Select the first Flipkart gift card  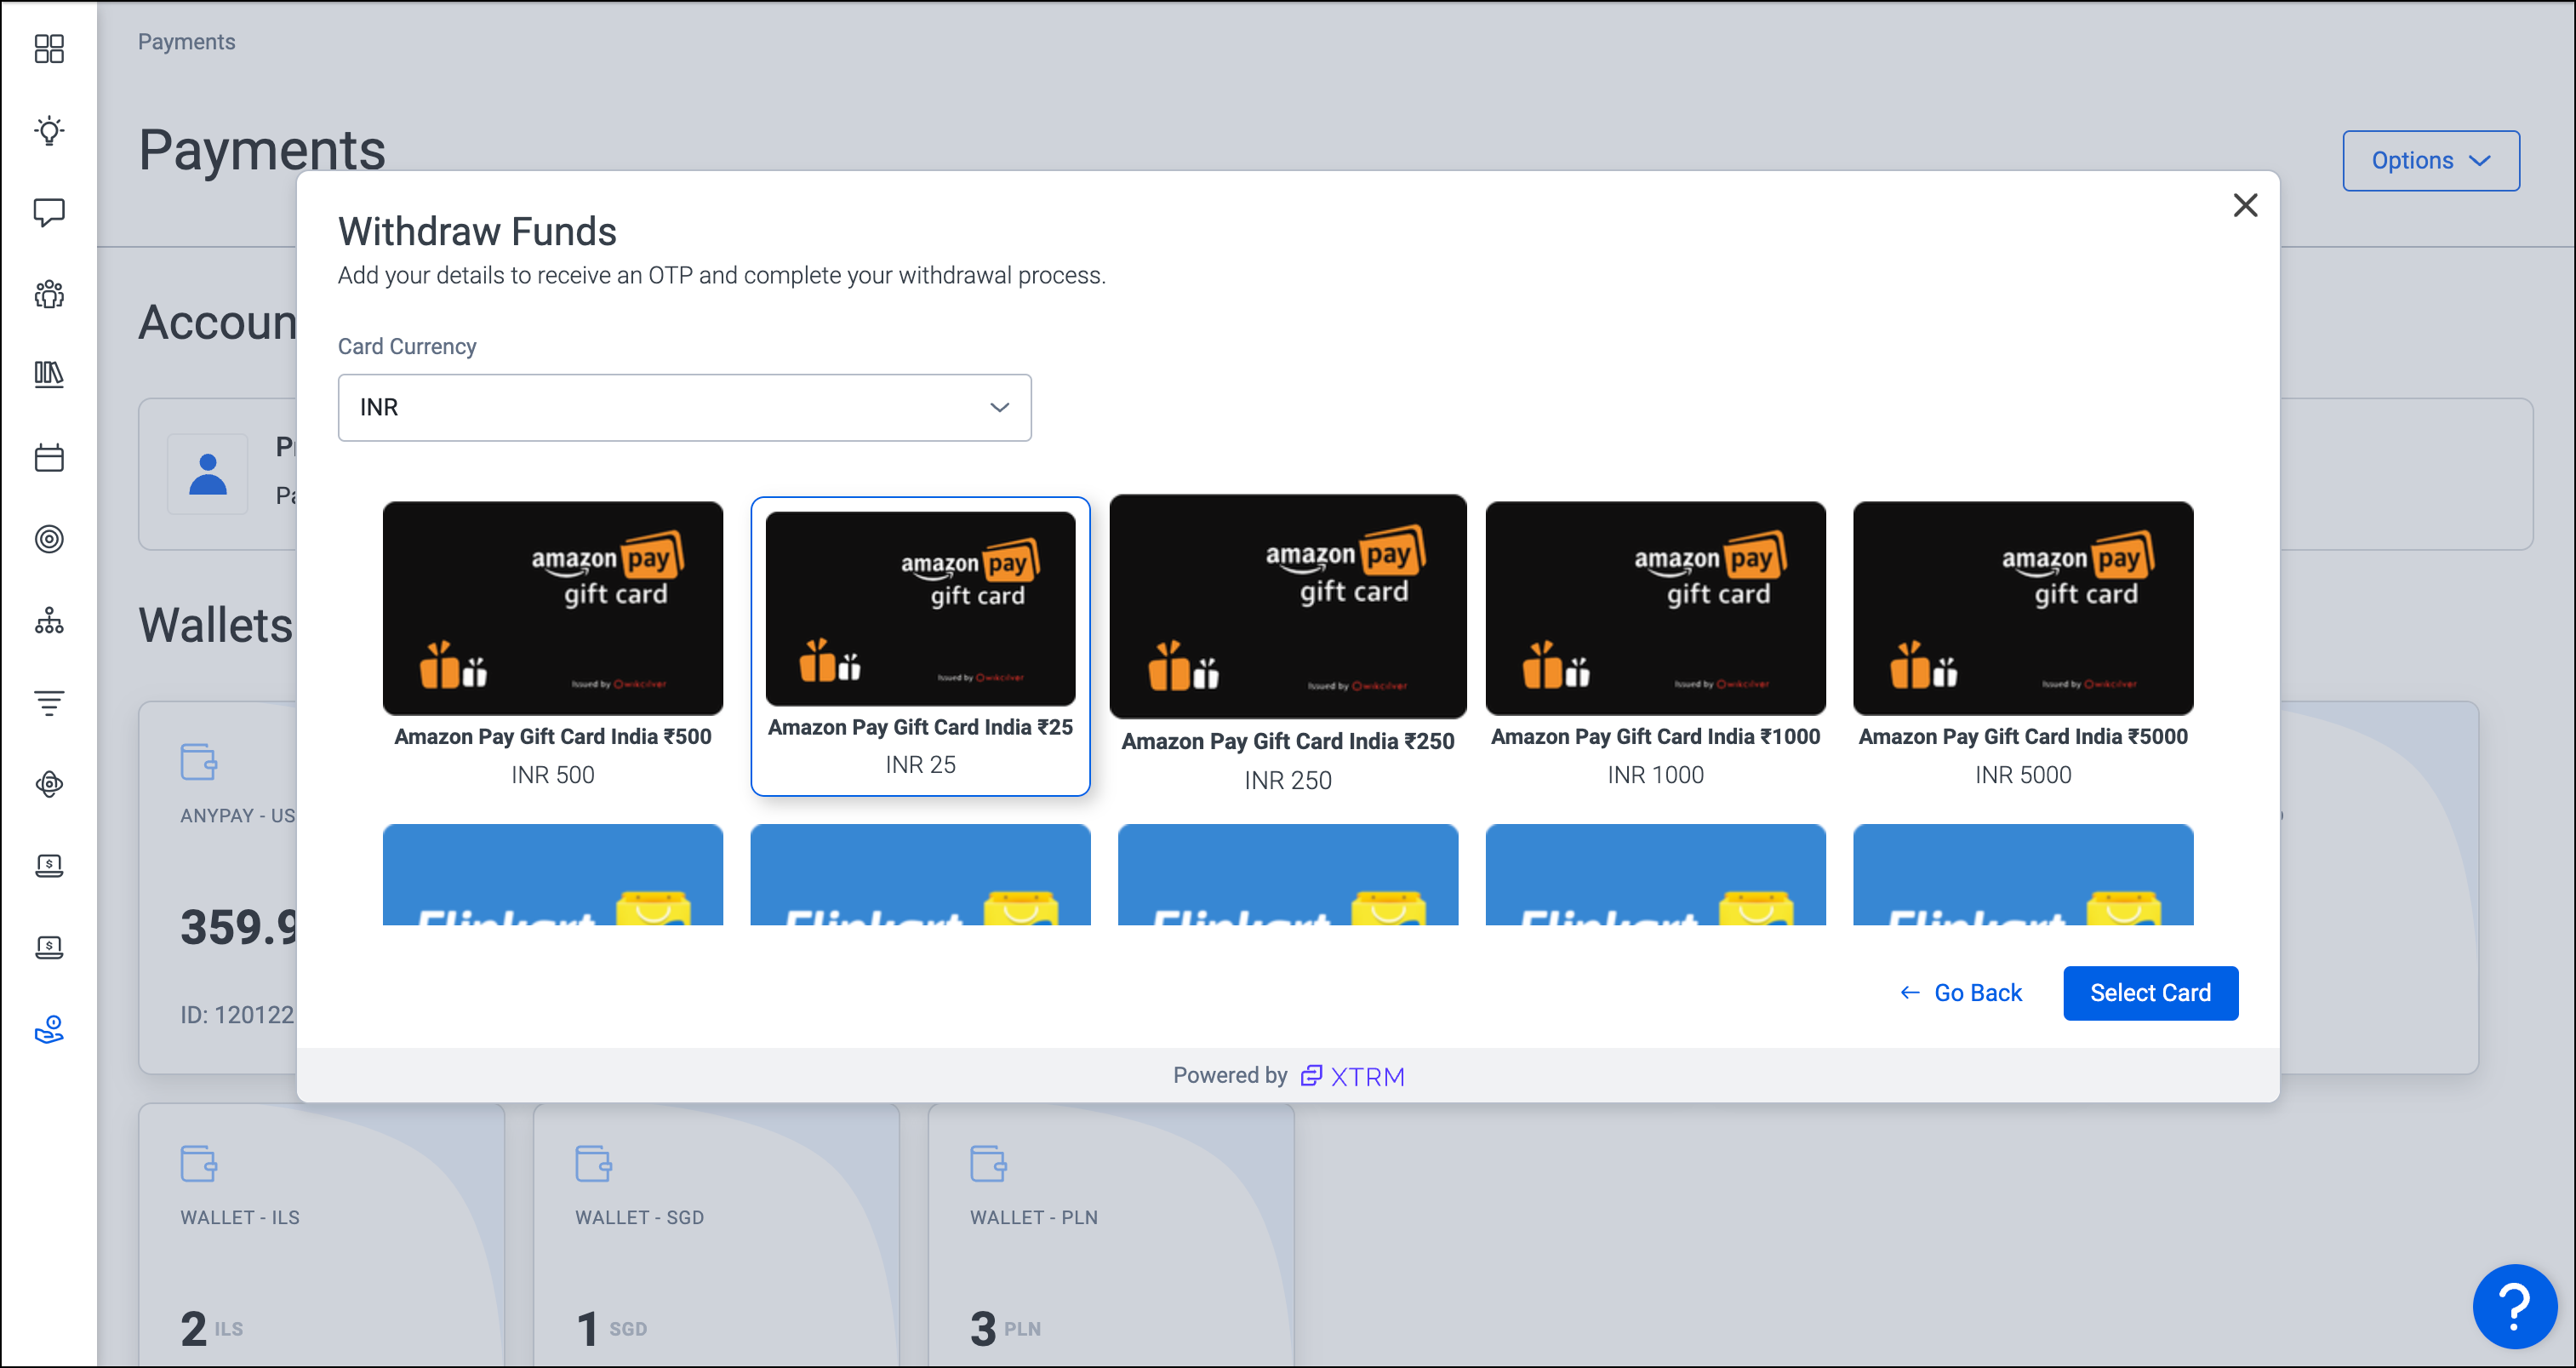(x=553, y=874)
